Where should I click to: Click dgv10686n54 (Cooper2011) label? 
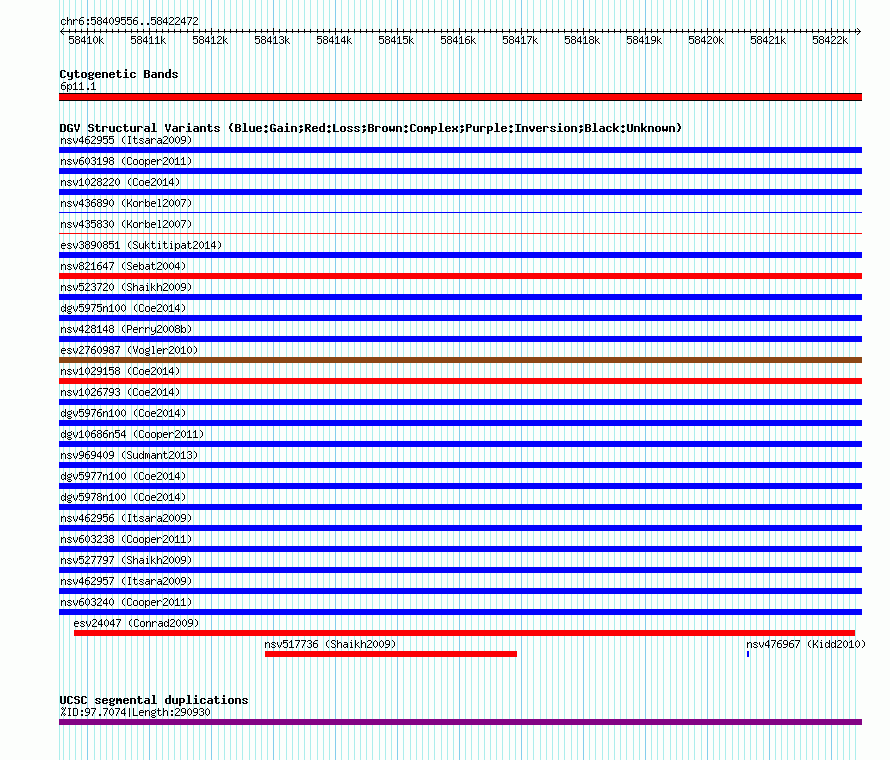(x=132, y=434)
